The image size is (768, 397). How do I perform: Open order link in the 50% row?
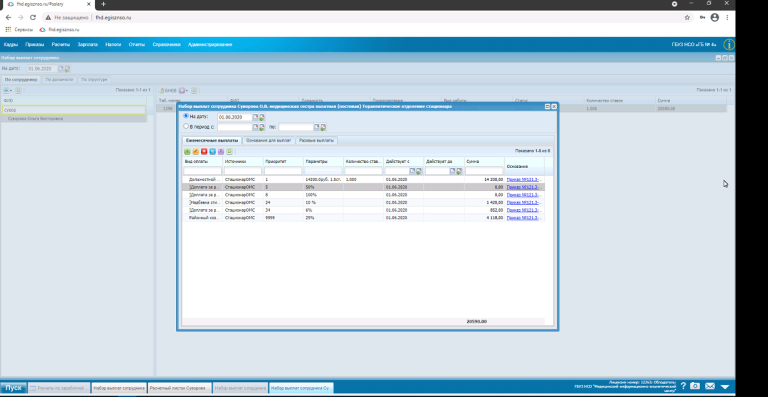[523, 187]
